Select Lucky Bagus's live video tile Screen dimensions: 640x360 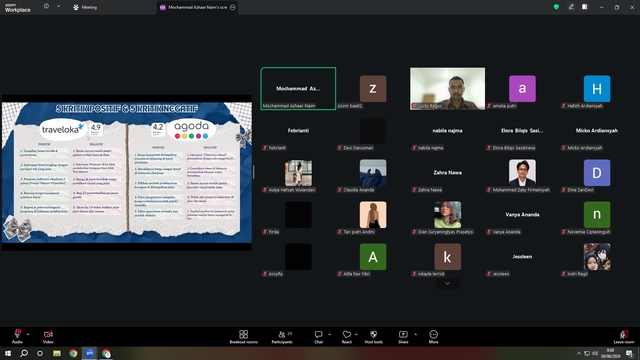(447, 89)
